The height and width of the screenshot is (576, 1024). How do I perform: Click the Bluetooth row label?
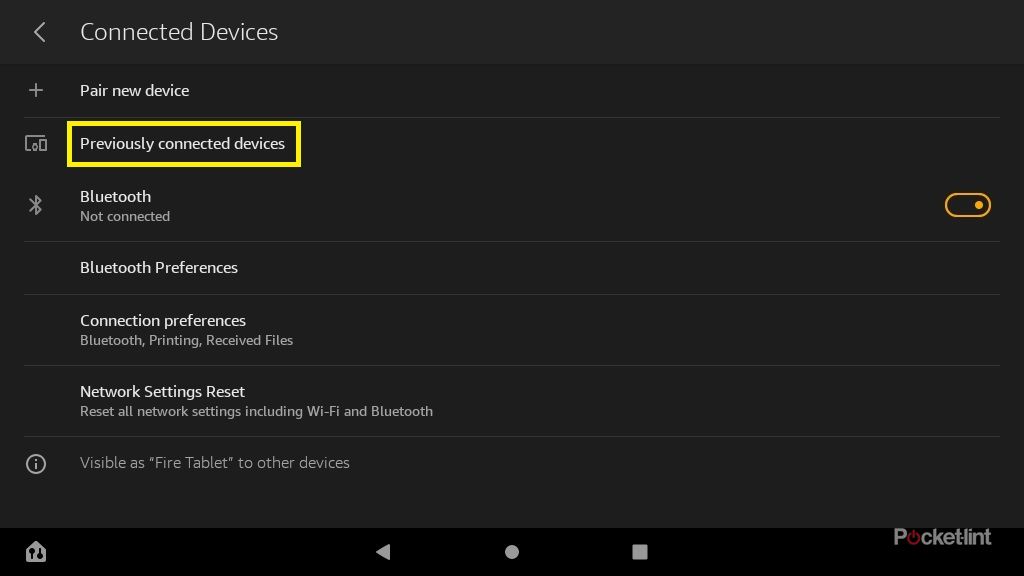(115, 197)
